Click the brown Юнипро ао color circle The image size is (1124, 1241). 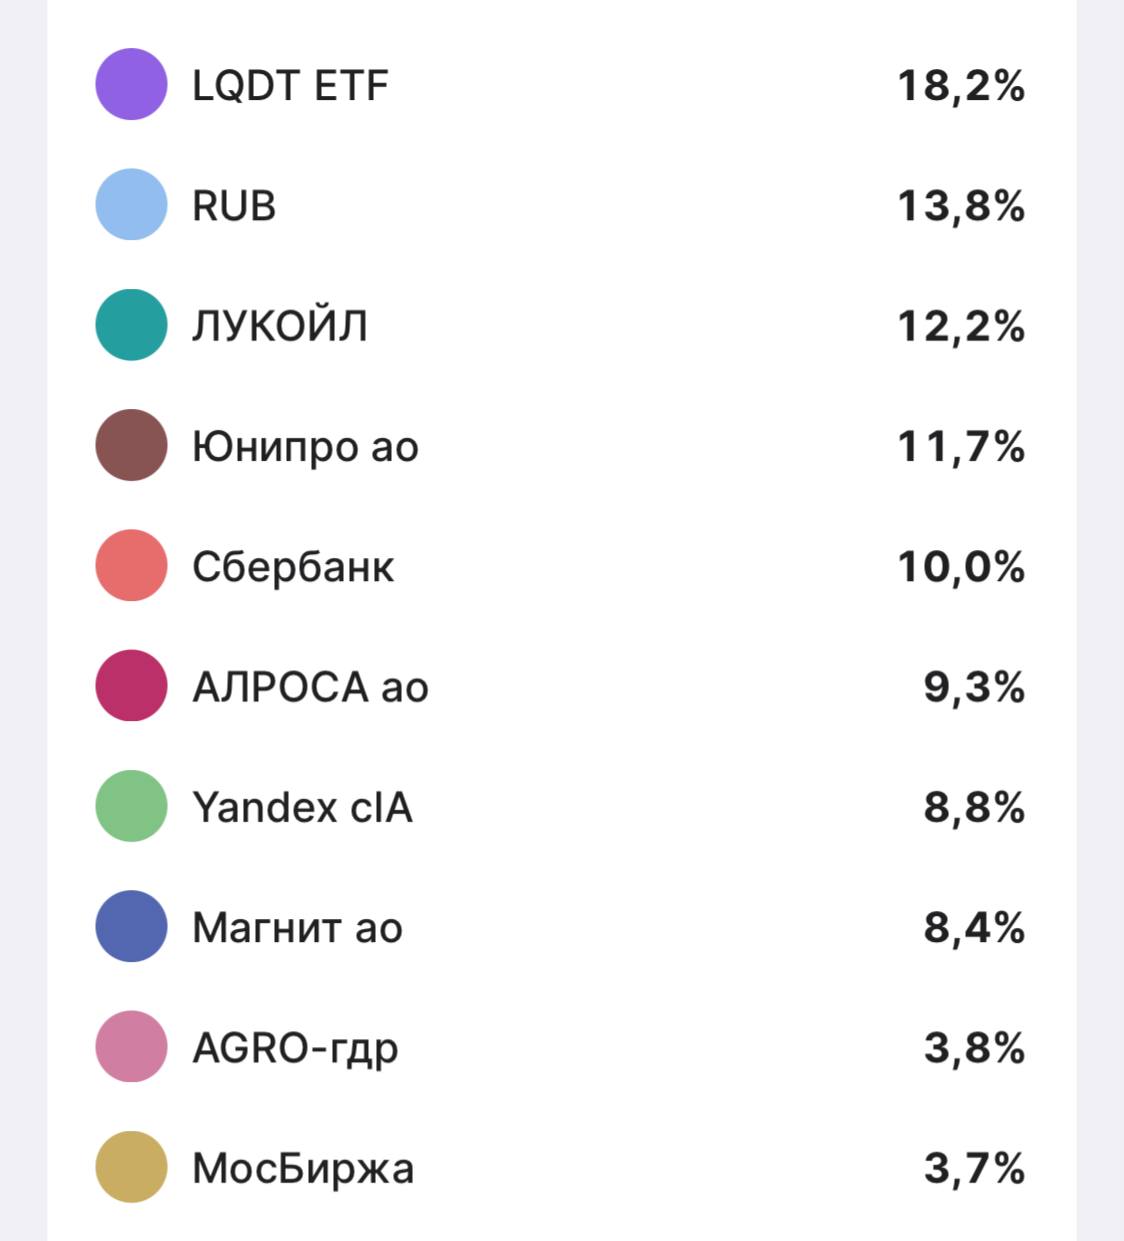[x=131, y=445]
